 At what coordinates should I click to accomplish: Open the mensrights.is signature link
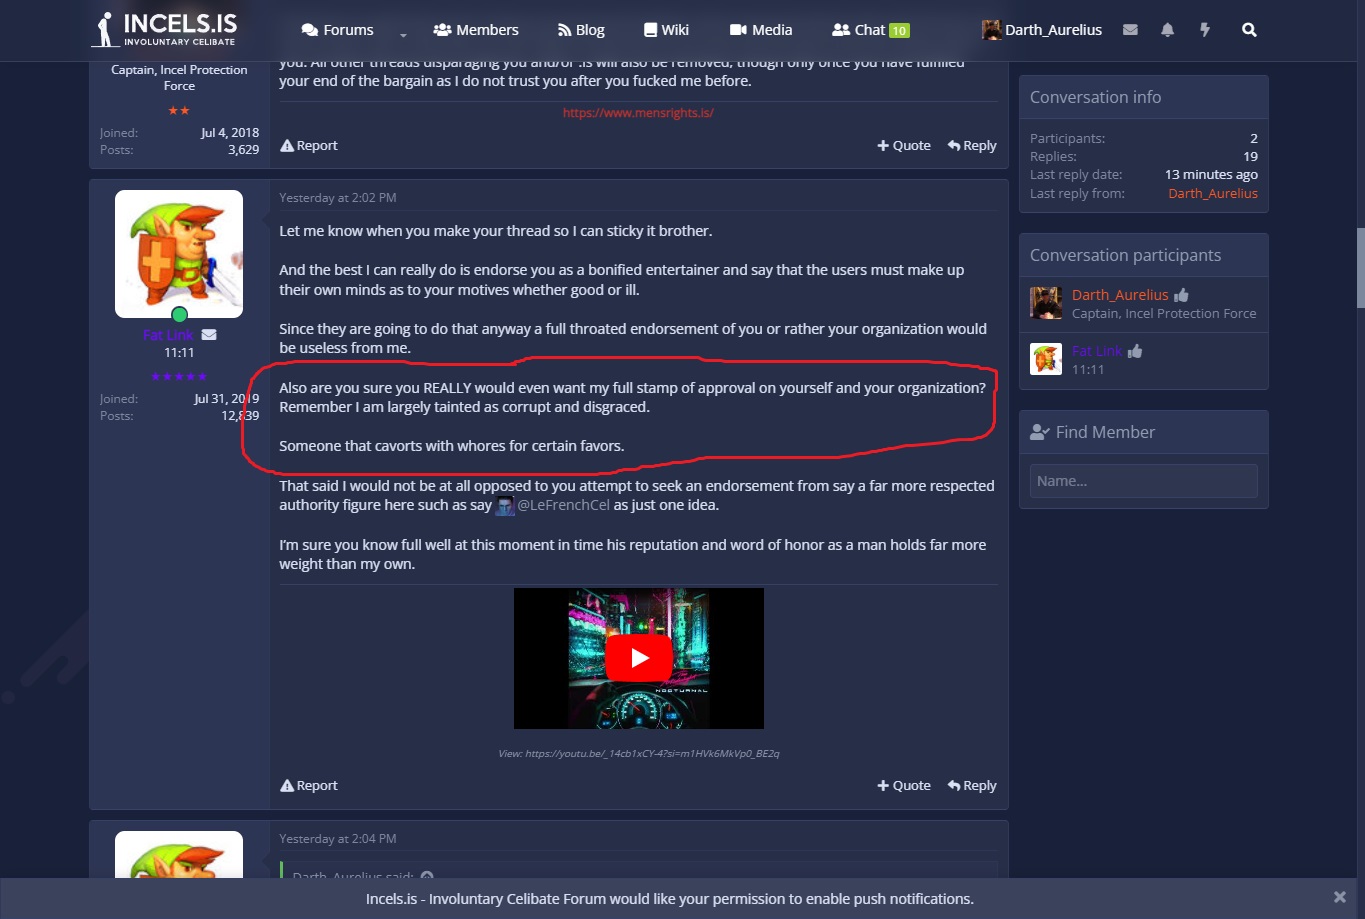(638, 113)
